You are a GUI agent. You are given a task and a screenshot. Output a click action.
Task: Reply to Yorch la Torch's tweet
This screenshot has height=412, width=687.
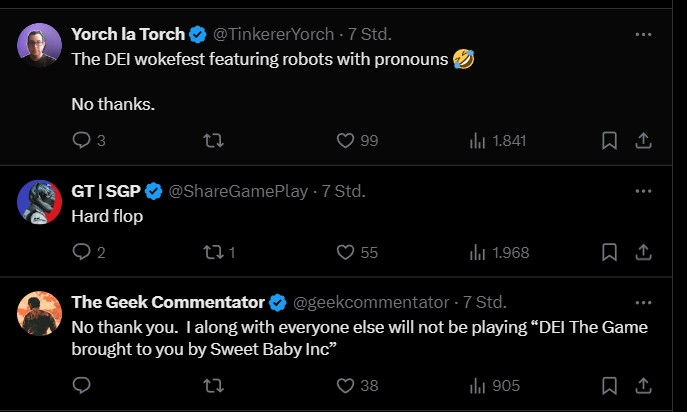point(82,141)
